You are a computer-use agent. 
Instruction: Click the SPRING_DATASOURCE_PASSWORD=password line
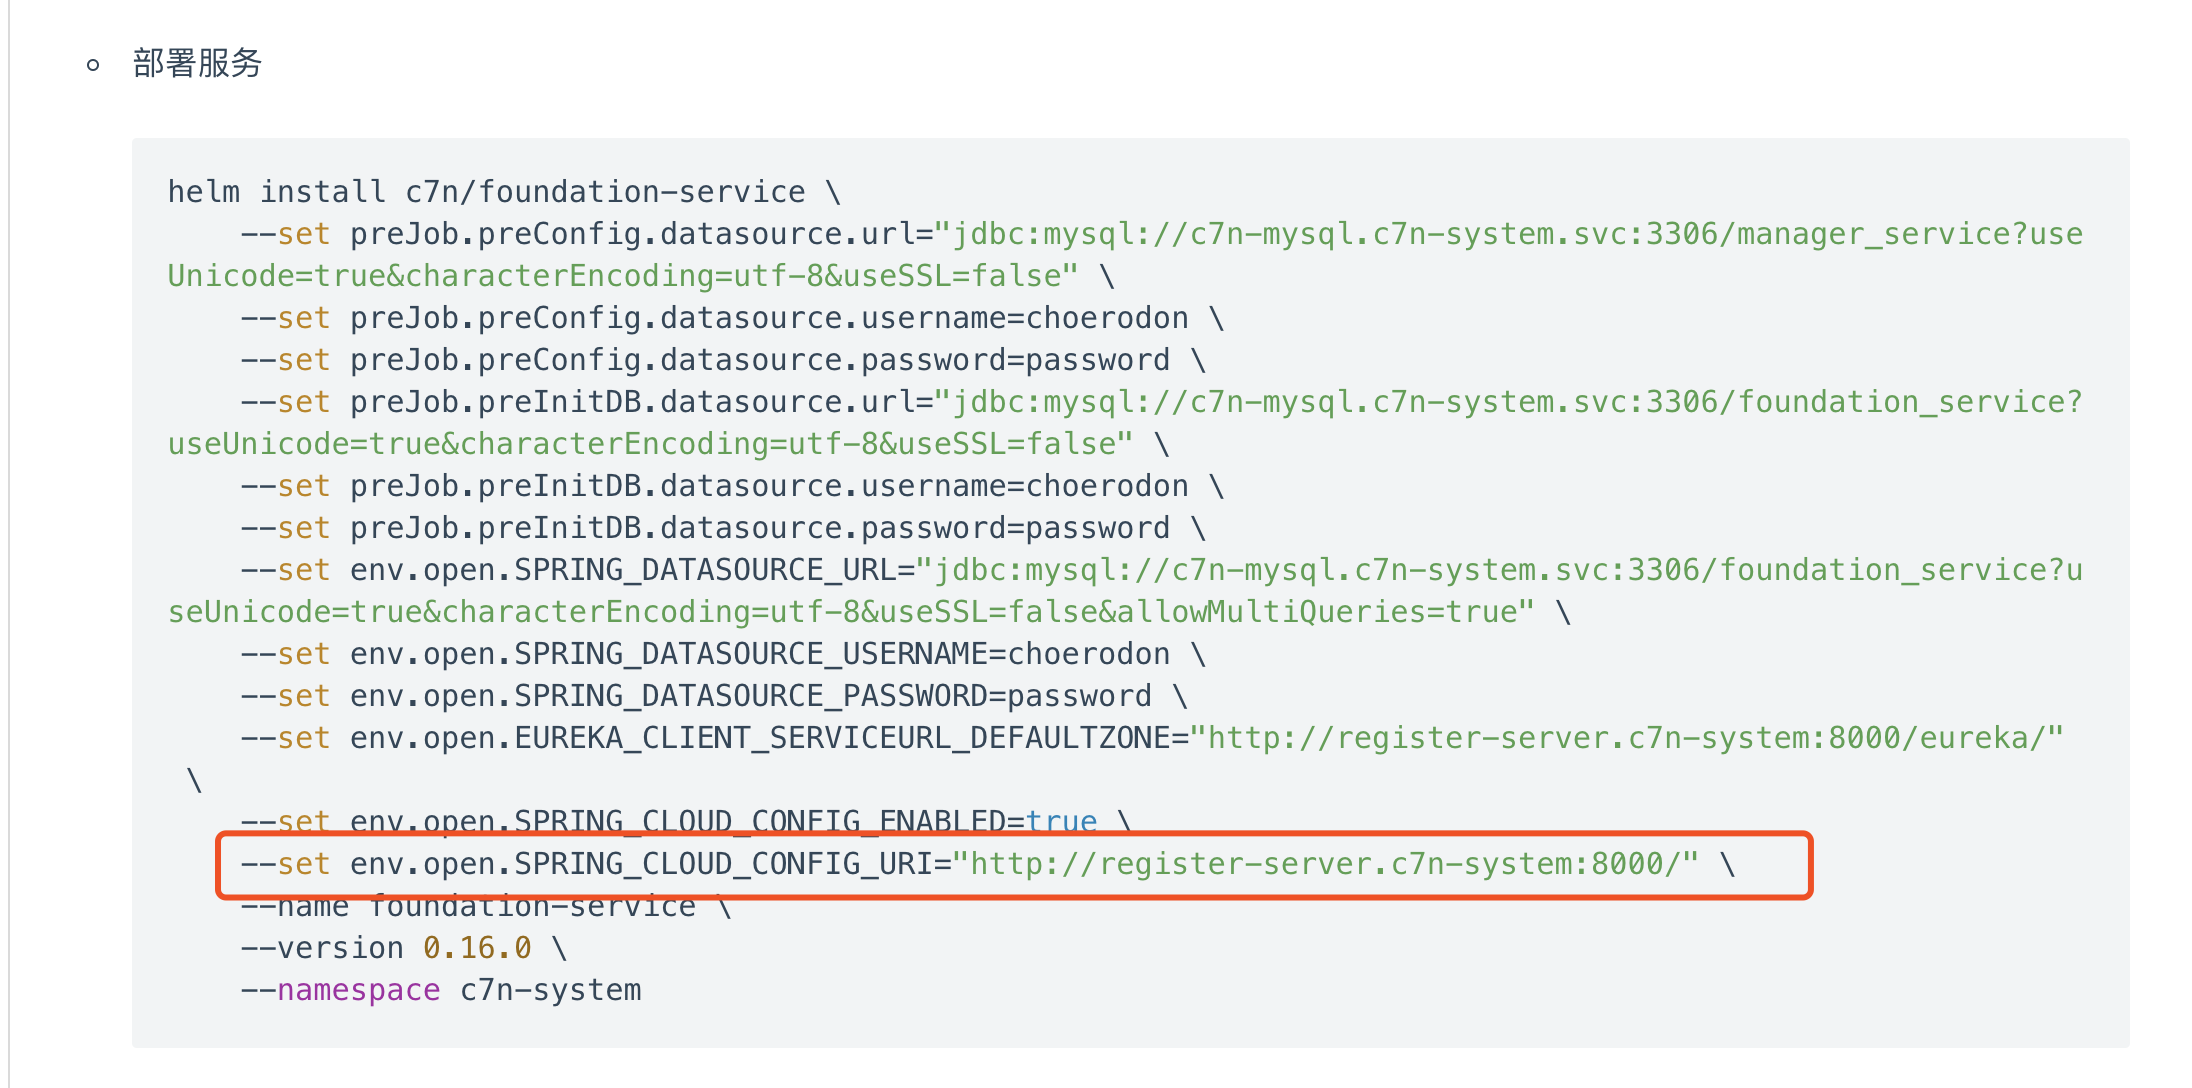coord(715,695)
